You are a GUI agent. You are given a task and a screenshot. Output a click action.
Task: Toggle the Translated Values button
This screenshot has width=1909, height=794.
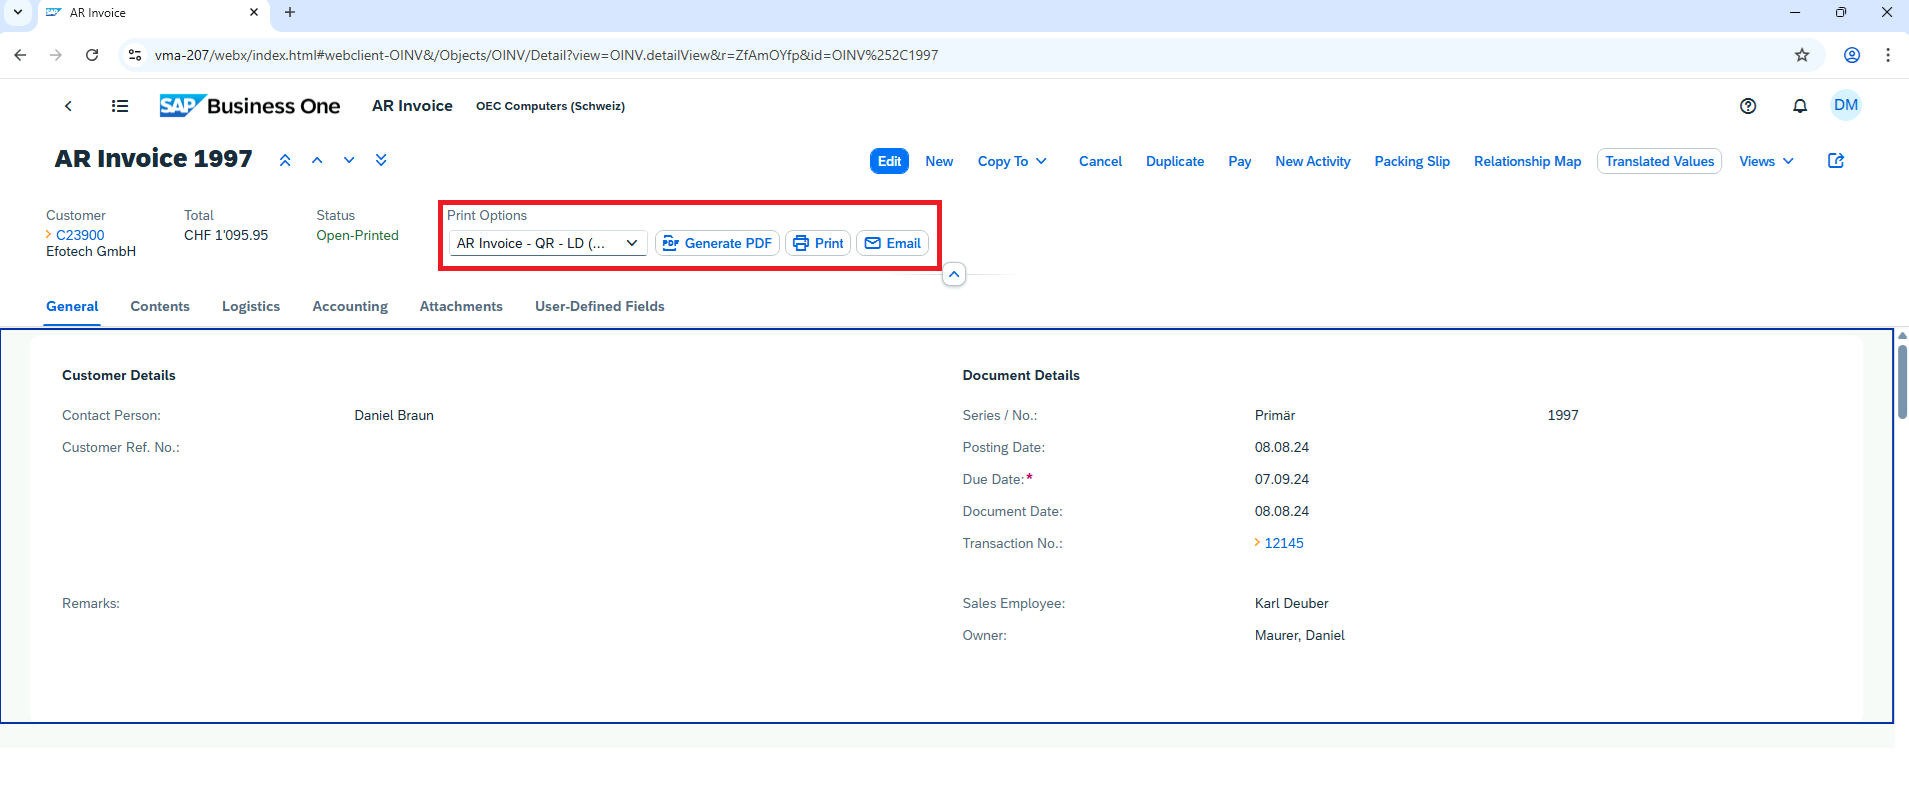pyautogui.click(x=1659, y=161)
